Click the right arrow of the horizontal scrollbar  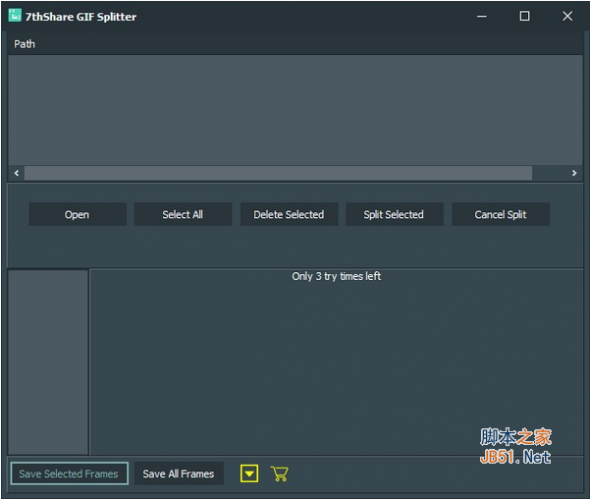[x=574, y=173]
